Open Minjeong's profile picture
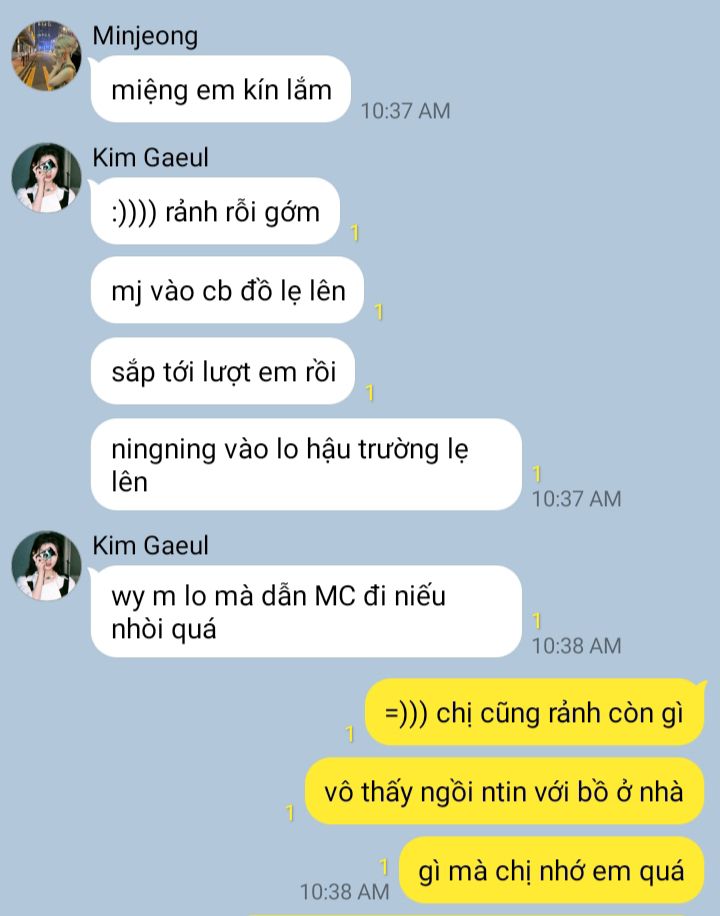The image size is (720, 916). pyautogui.click(x=46, y=55)
